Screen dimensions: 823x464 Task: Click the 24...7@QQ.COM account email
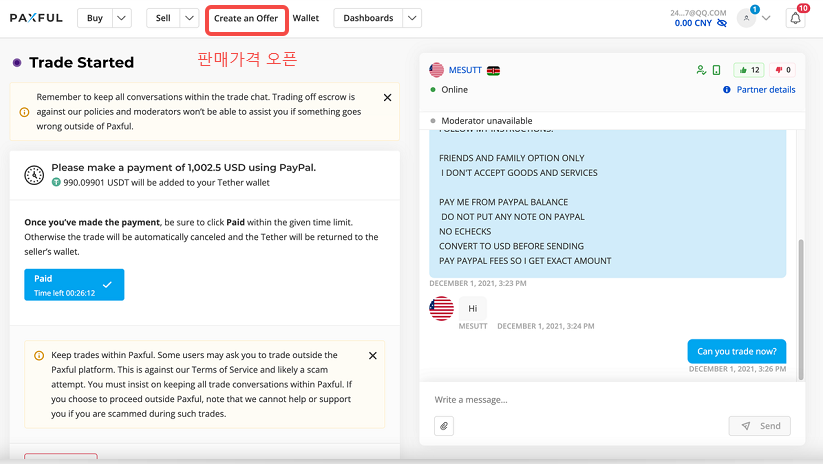698,13
